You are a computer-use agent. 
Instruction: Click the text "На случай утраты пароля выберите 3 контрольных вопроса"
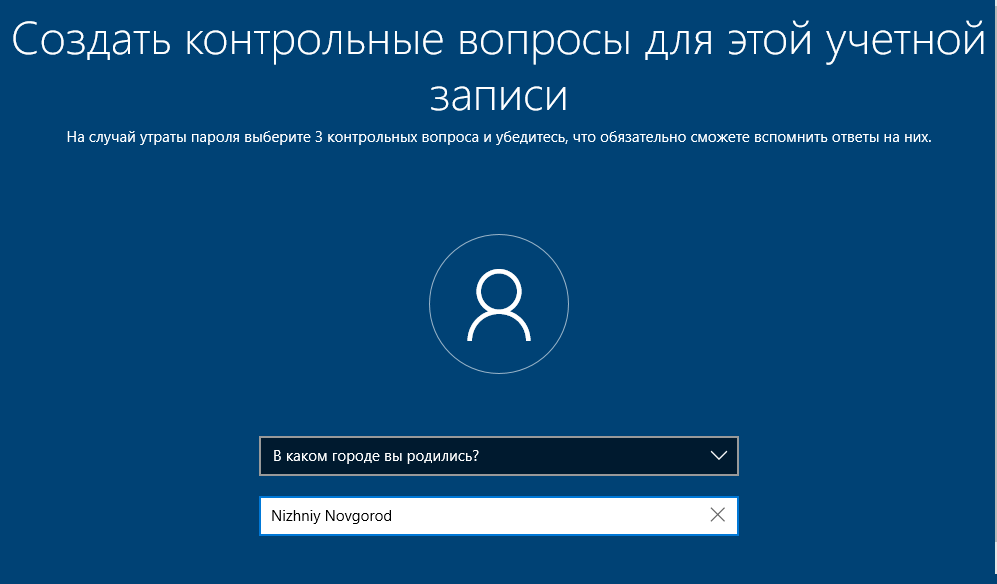[273, 137]
